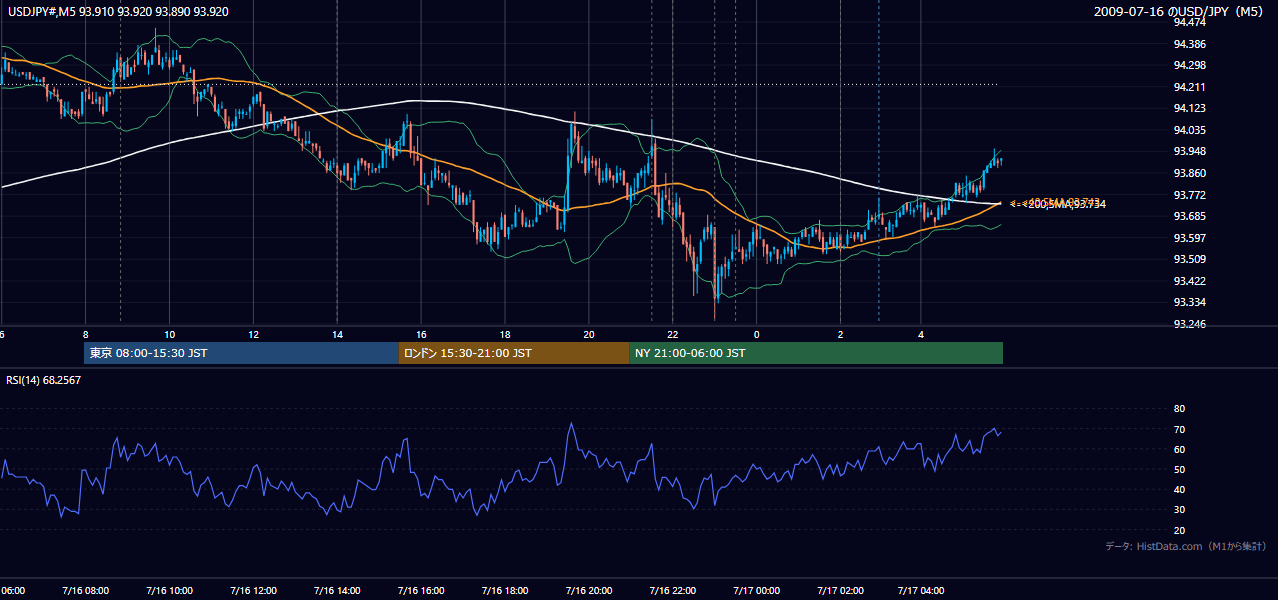1278x600 pixels.
Task: Click hour 10 on the price chart axis
Action: click(x=170, y=334)
